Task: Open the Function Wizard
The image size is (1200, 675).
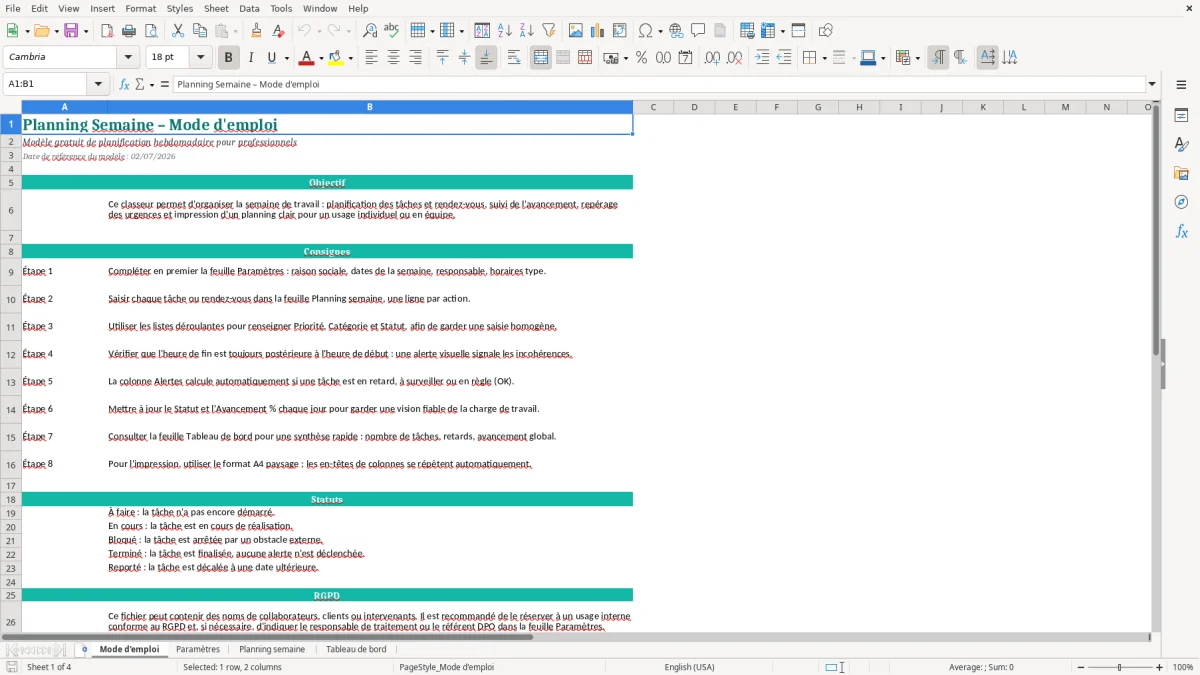Action: point(124,84)
